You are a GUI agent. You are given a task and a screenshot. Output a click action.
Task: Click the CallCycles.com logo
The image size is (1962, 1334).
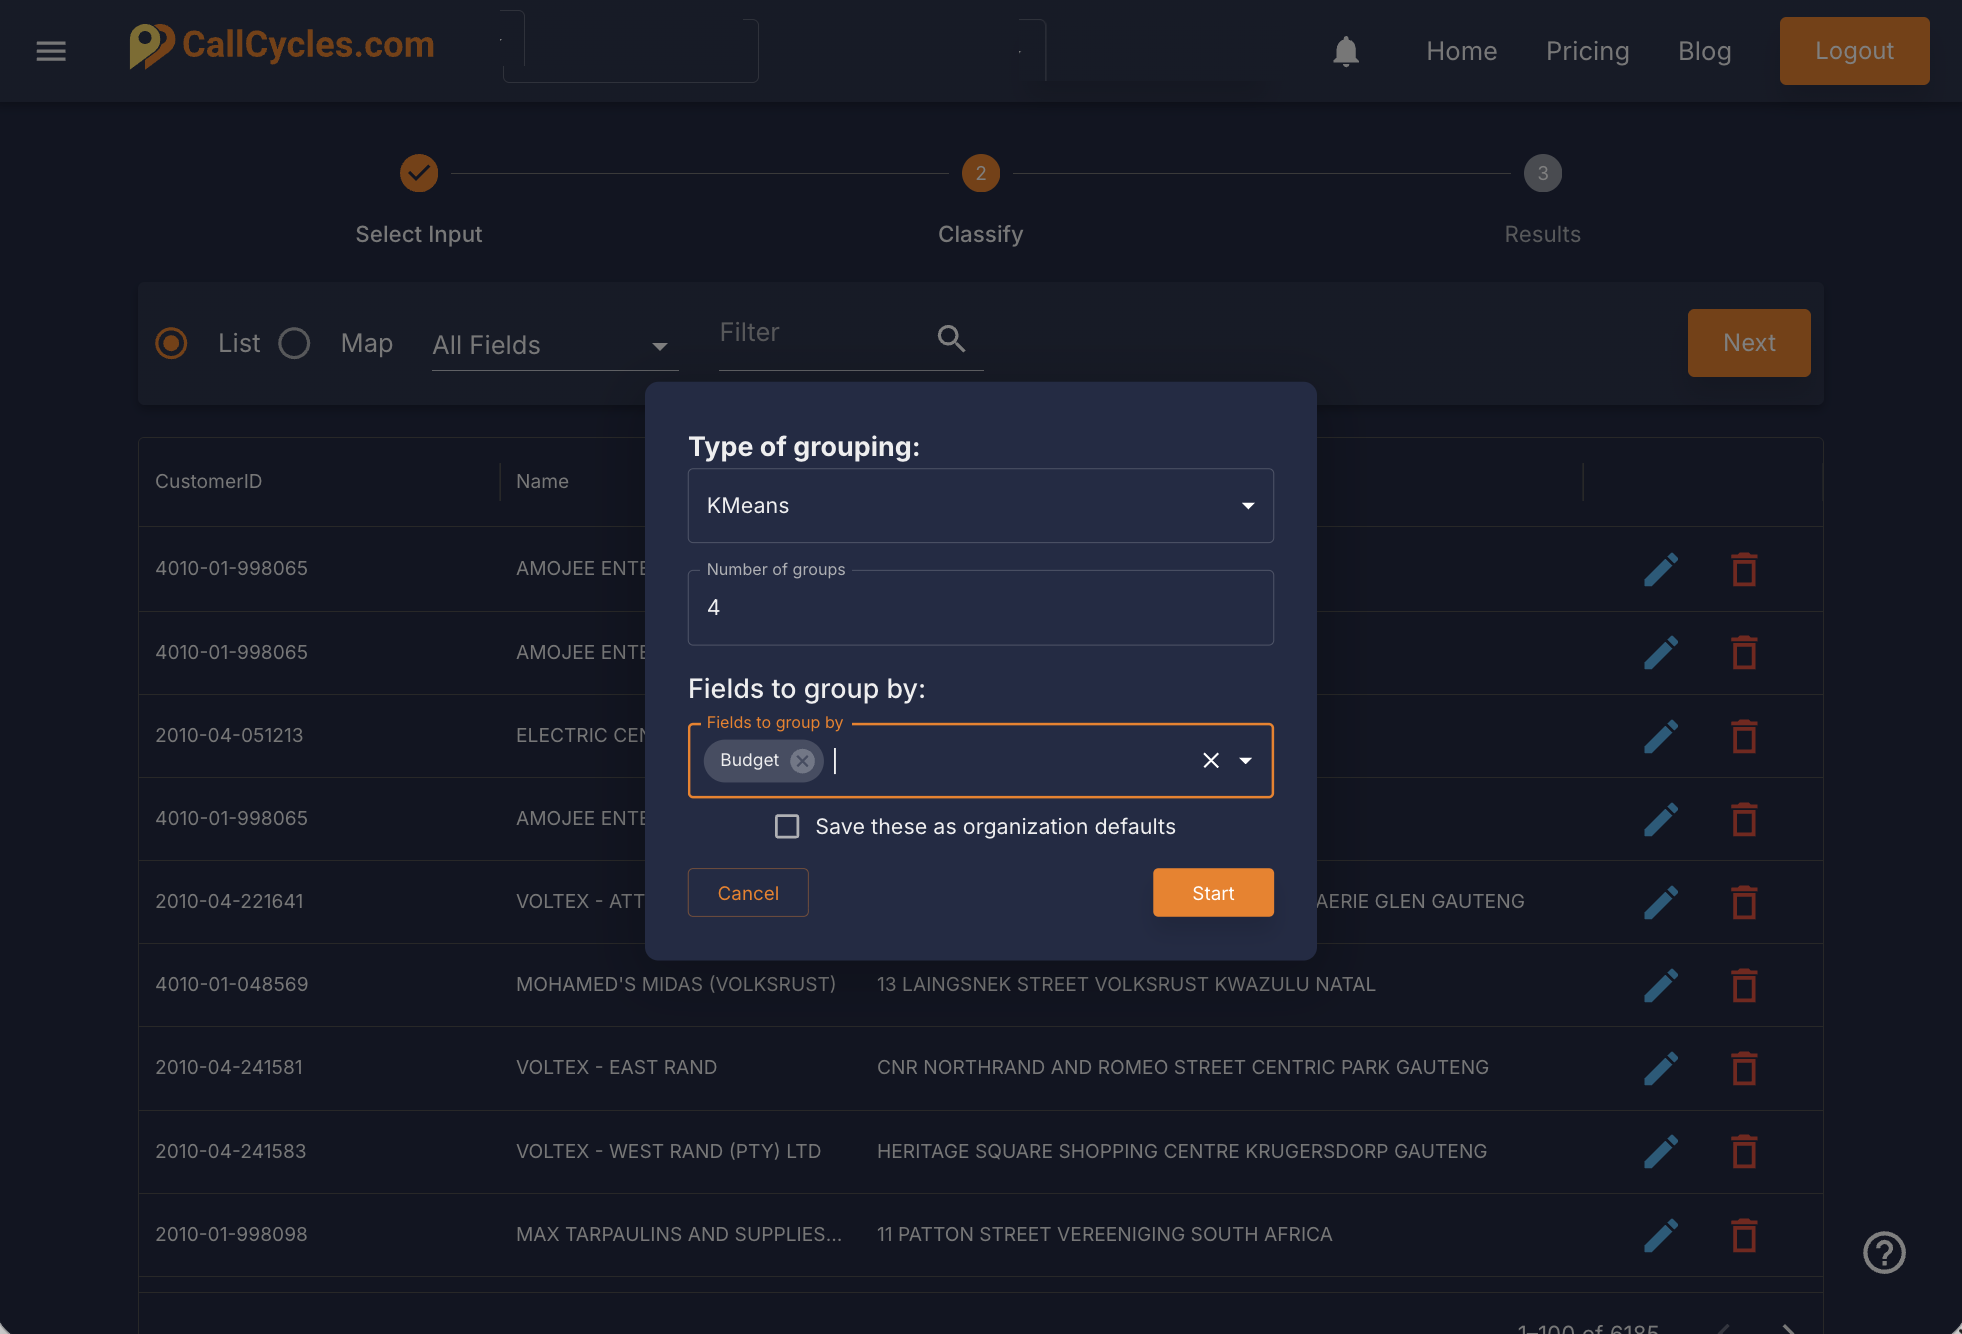282,46
